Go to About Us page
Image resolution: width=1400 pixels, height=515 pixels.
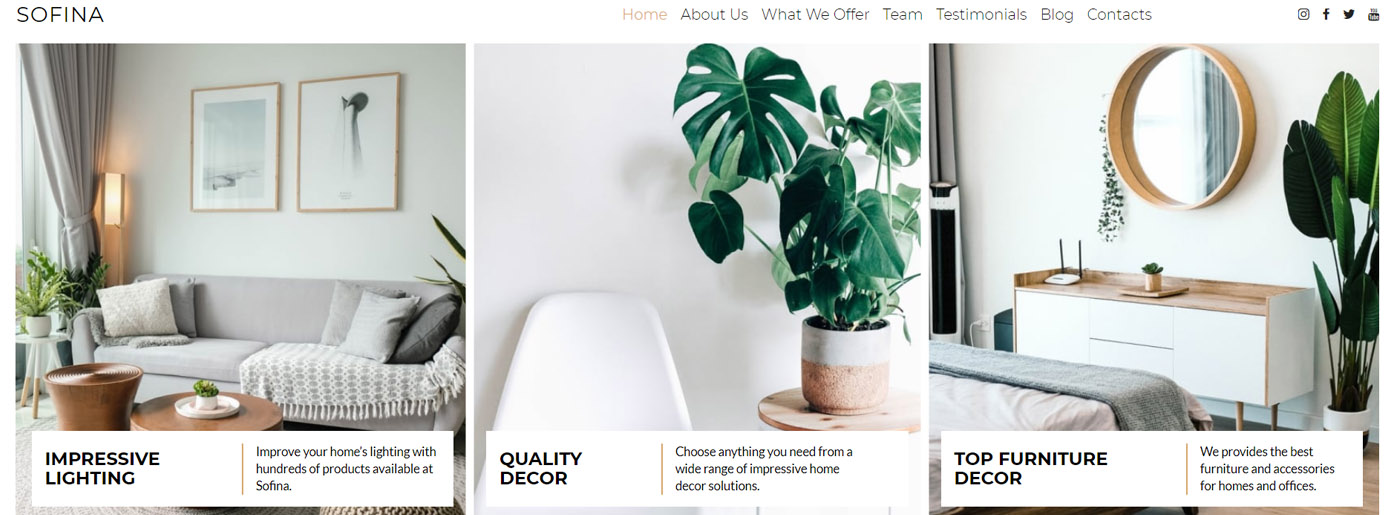pyautogui.click(x=714, y=14)
